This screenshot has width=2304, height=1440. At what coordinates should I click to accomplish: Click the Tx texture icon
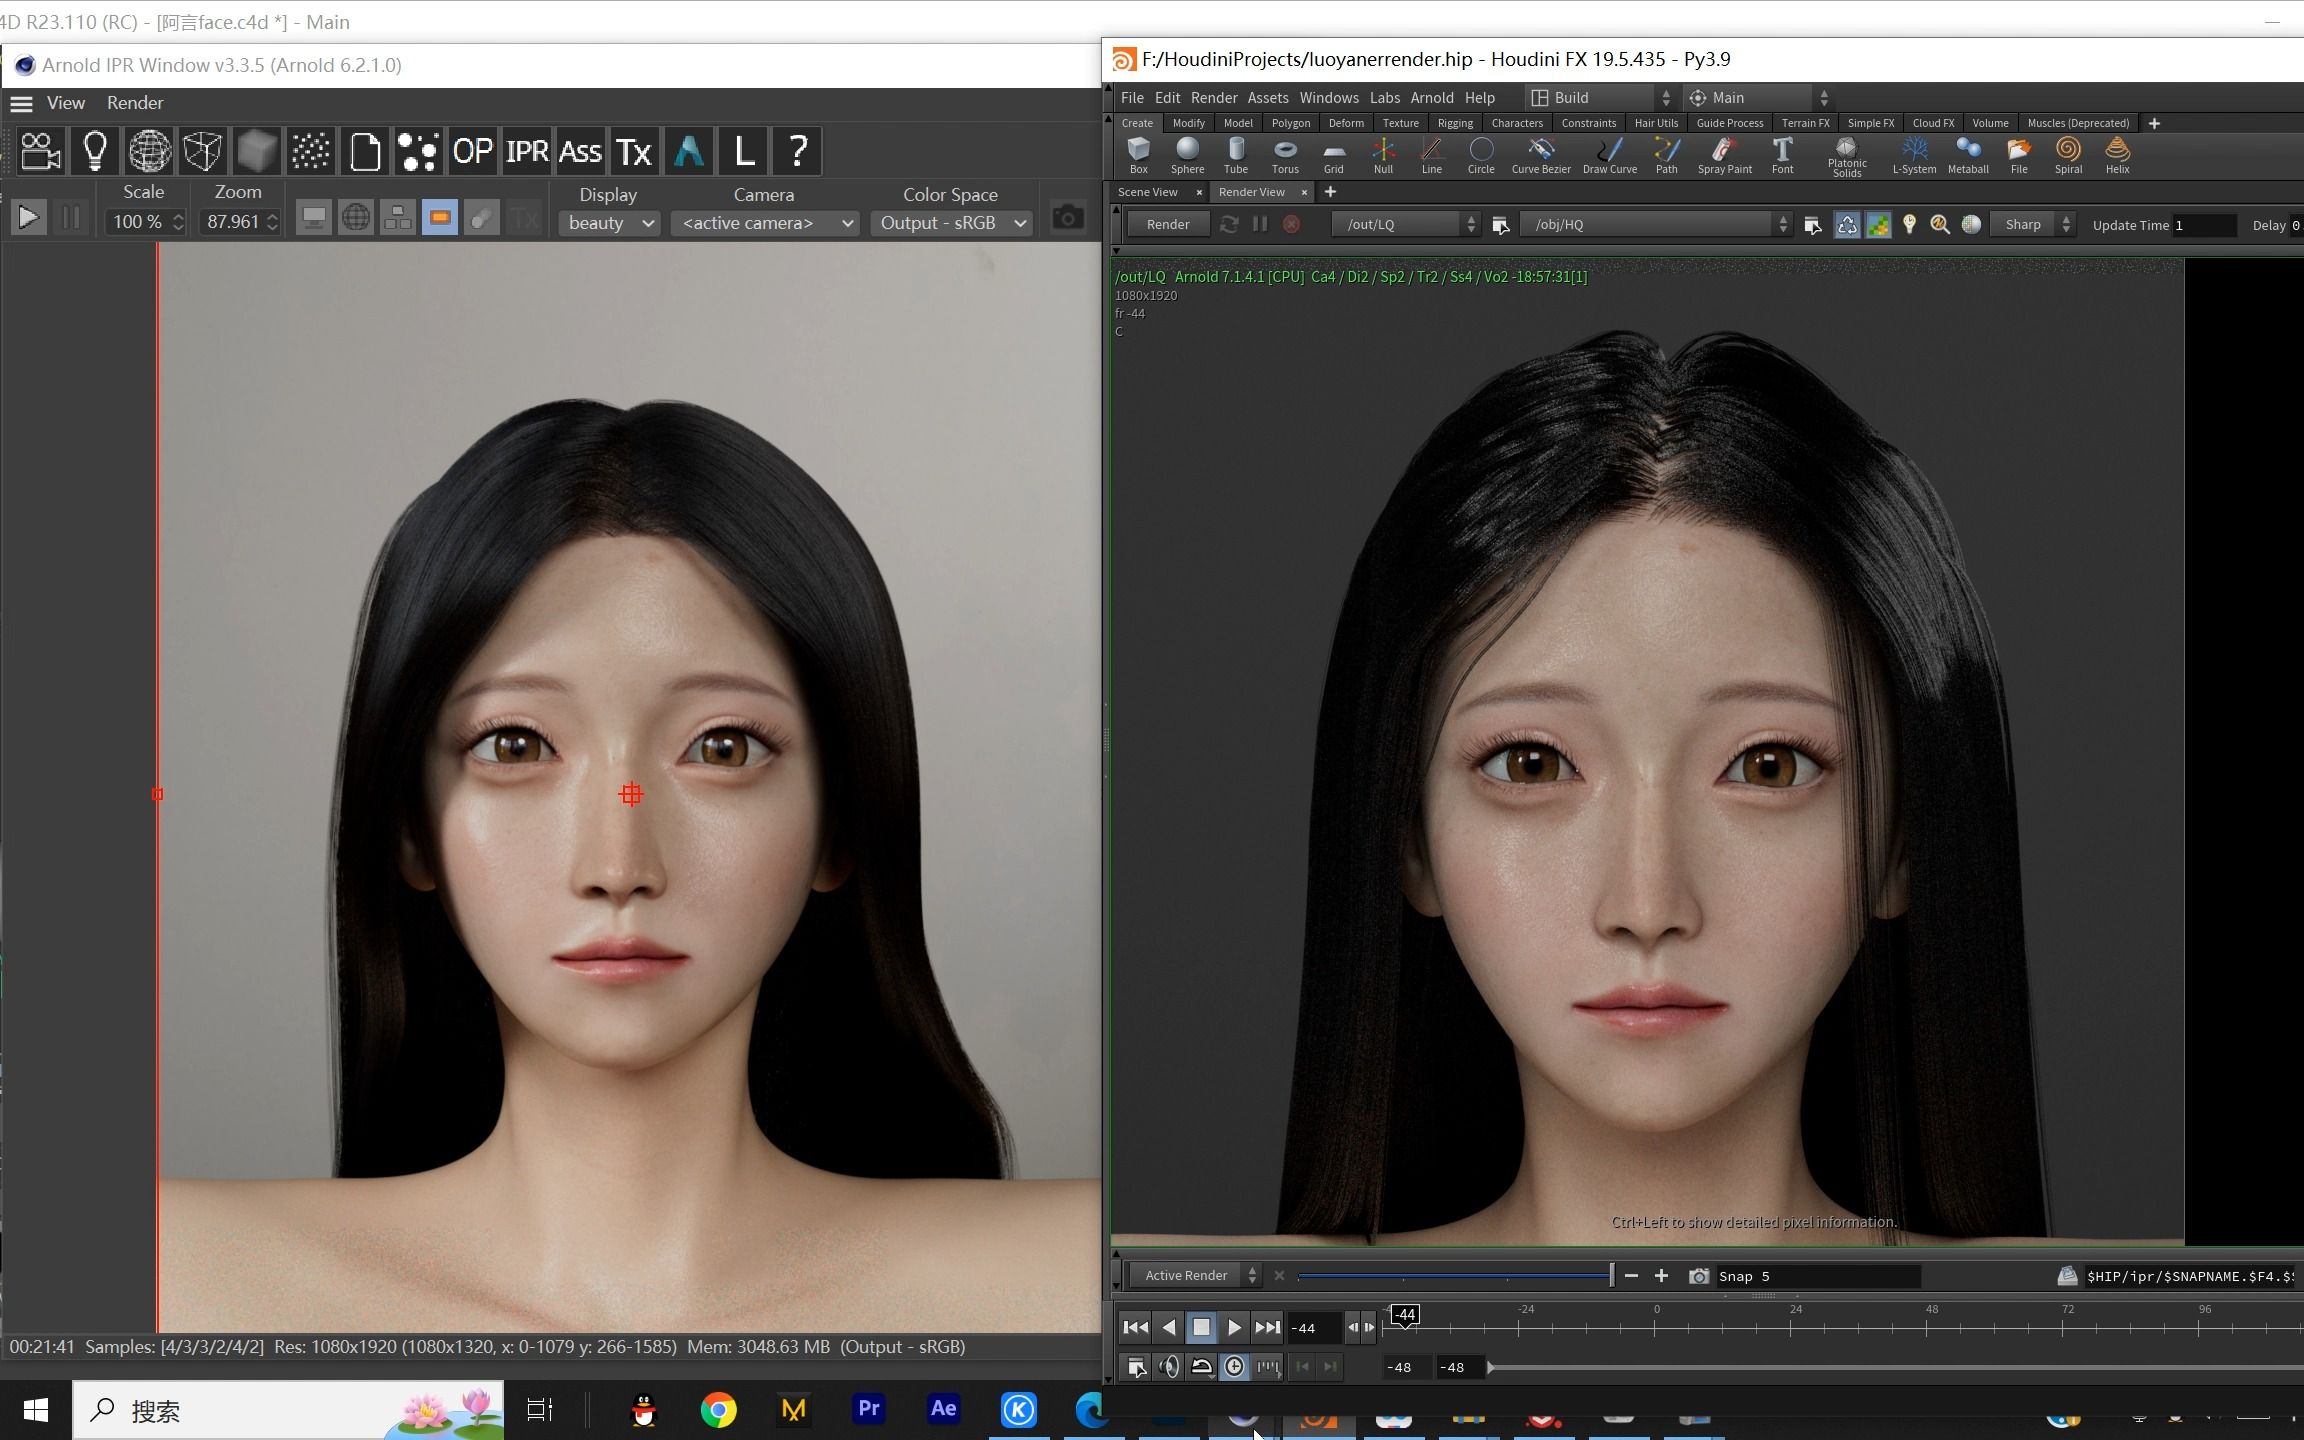(633, 151)
